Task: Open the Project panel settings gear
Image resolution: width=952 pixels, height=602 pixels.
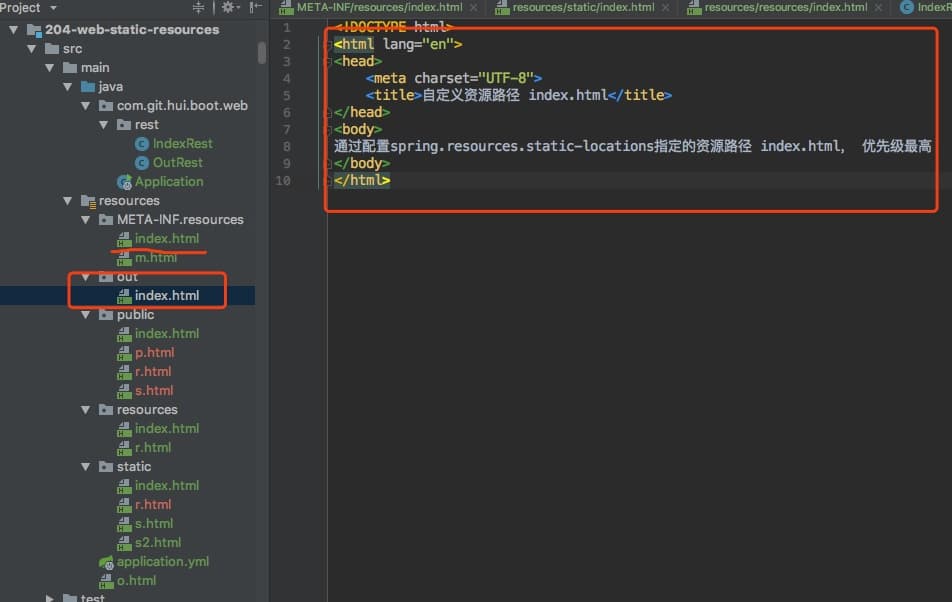Action: coord(227,8)
